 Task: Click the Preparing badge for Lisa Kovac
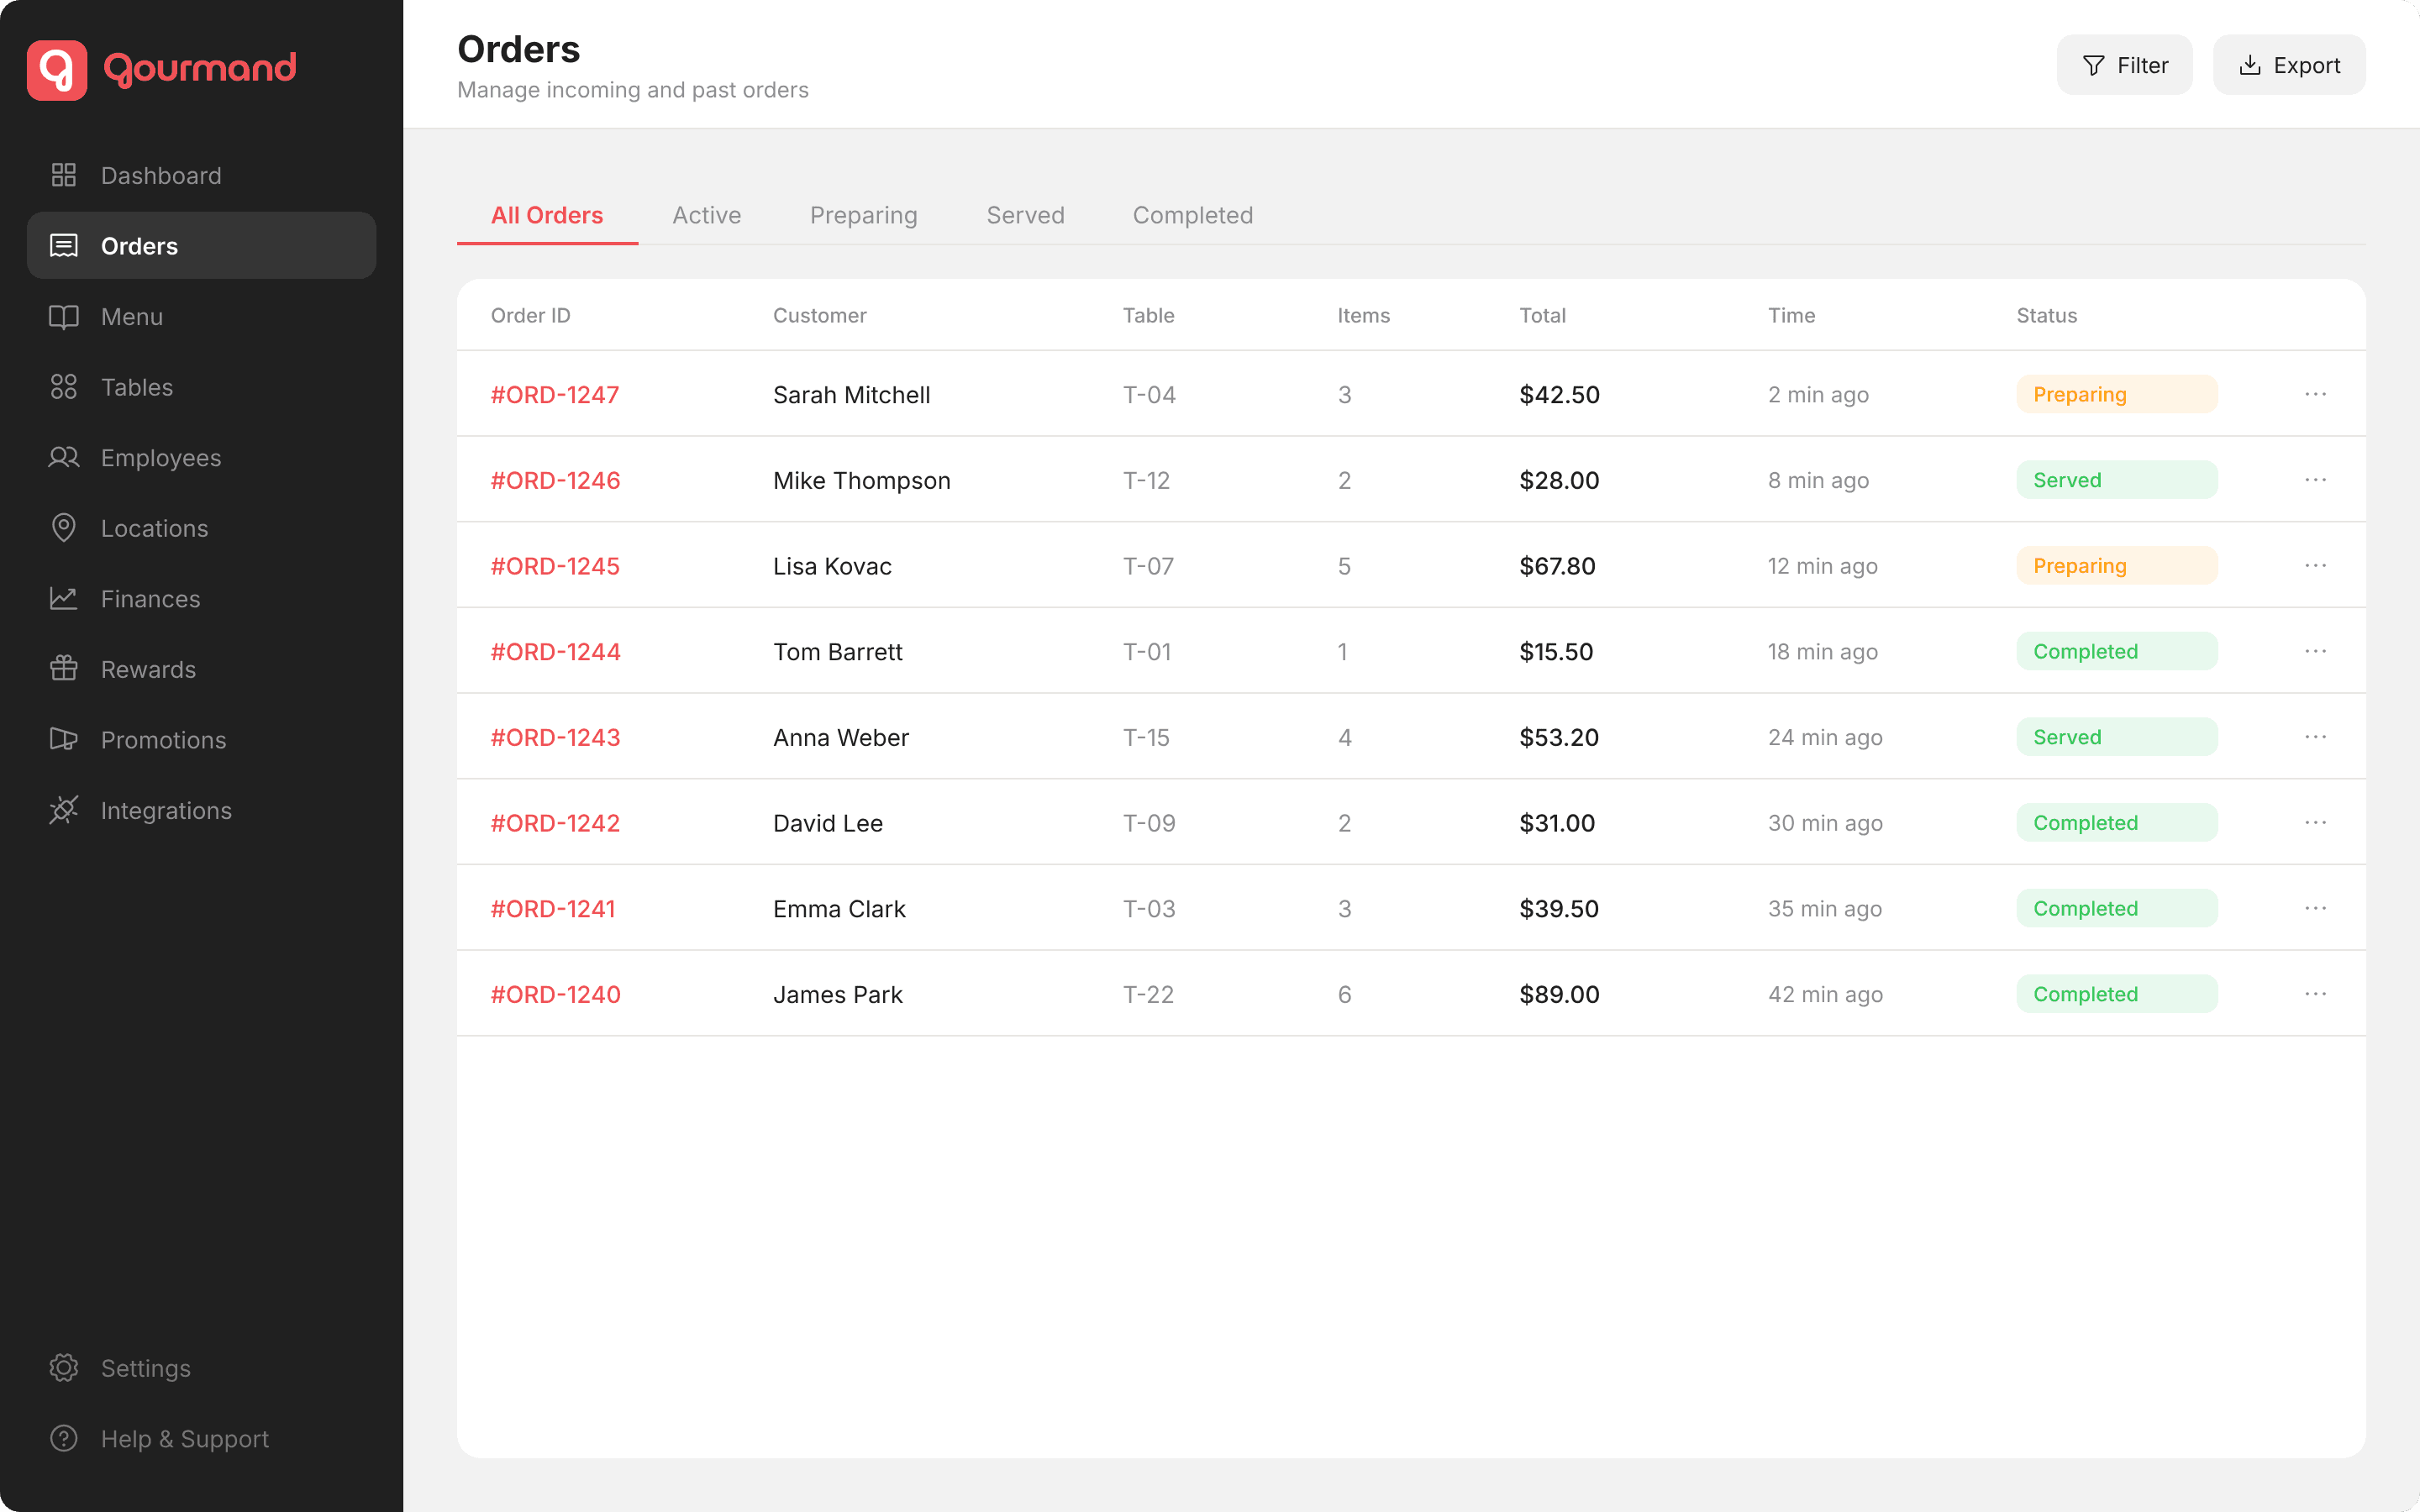[x=2117, y=565]
